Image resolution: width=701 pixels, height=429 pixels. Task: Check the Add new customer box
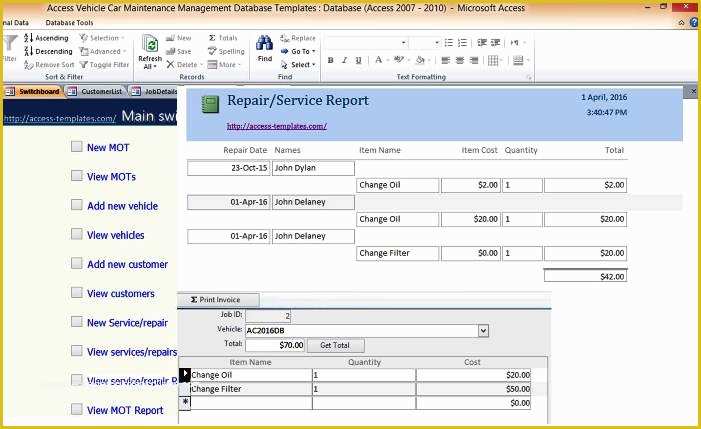pyautogui.click(x=76, y=263)
